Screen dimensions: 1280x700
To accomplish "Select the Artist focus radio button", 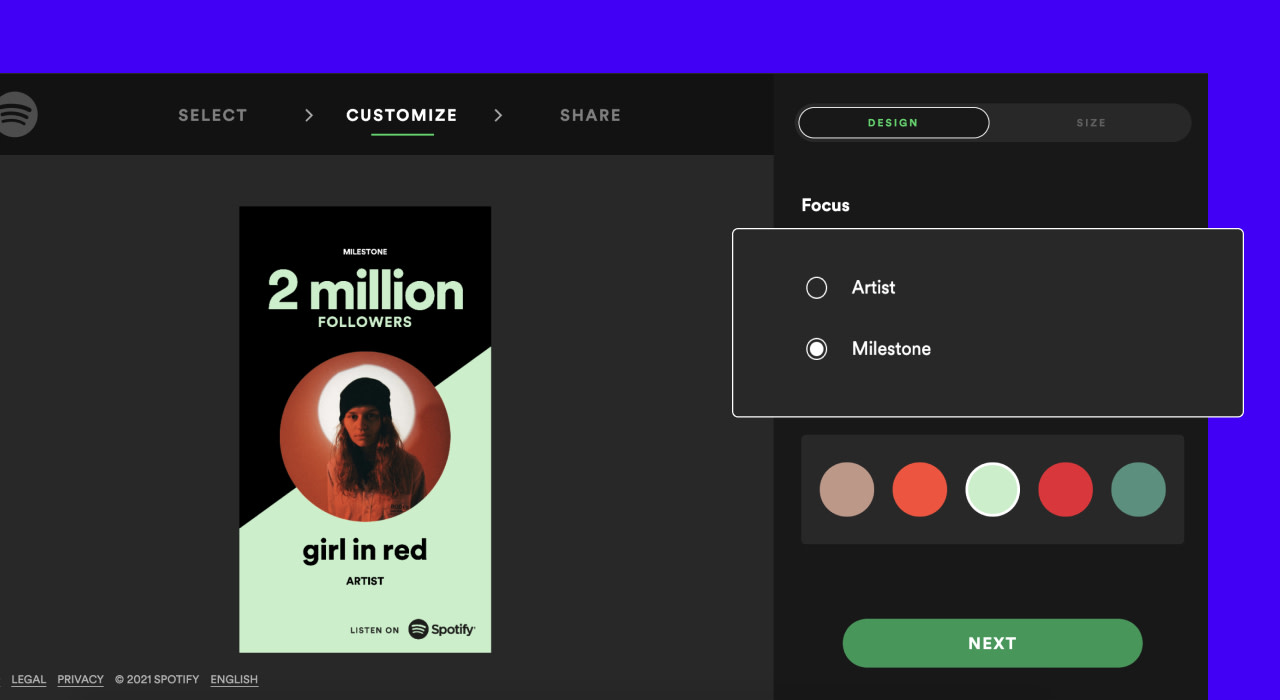I will tap(816, 287).
